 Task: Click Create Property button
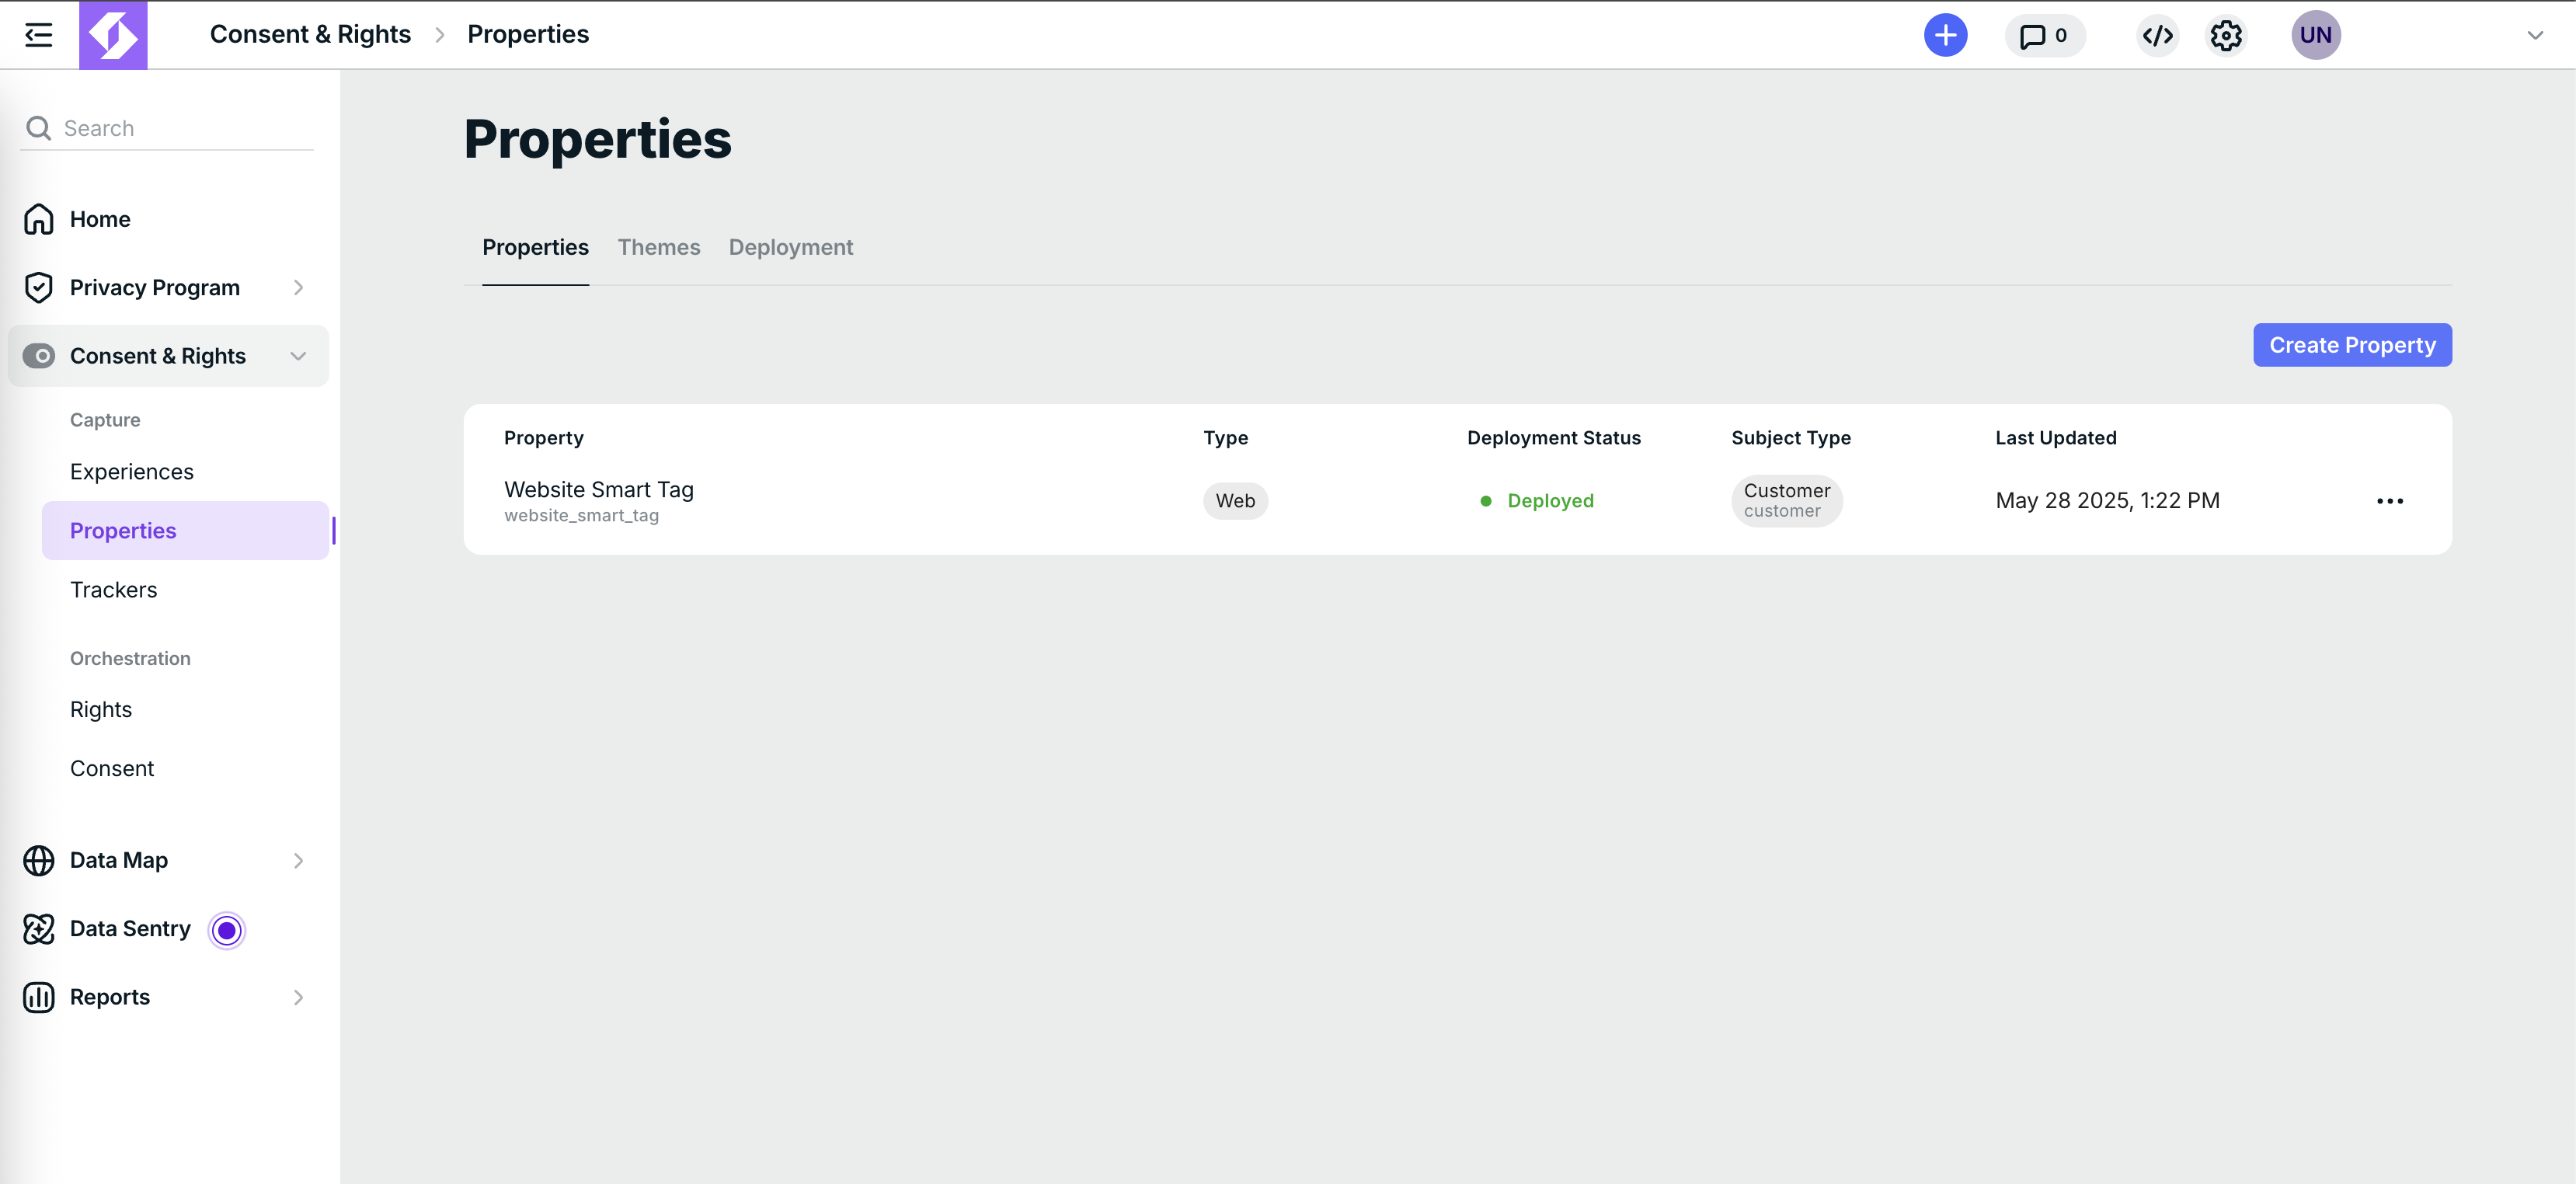click(2352, 345)
